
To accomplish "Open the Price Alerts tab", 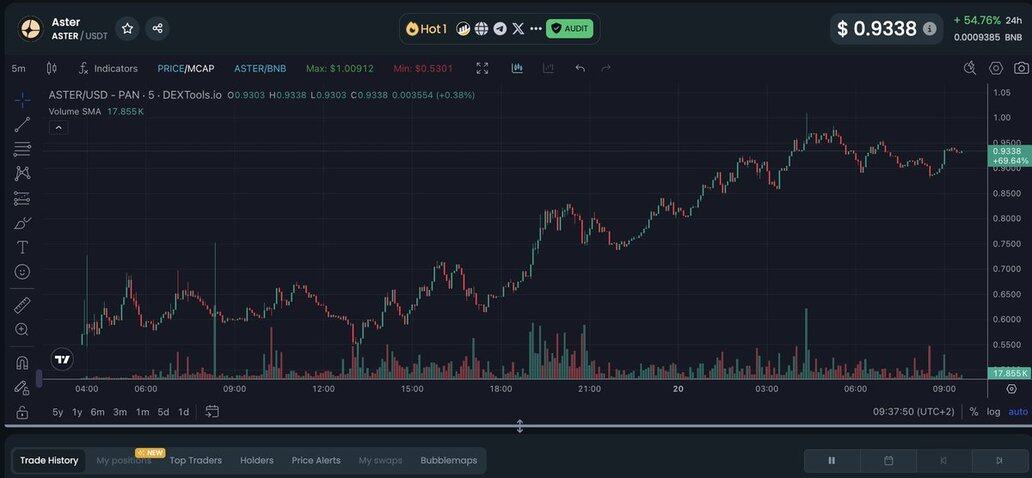I will (316, 460).
